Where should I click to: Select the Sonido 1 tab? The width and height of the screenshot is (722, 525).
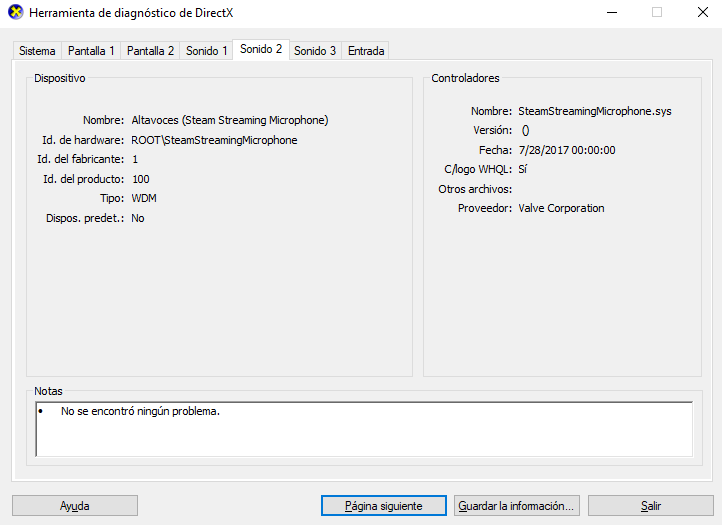[206, 51]
